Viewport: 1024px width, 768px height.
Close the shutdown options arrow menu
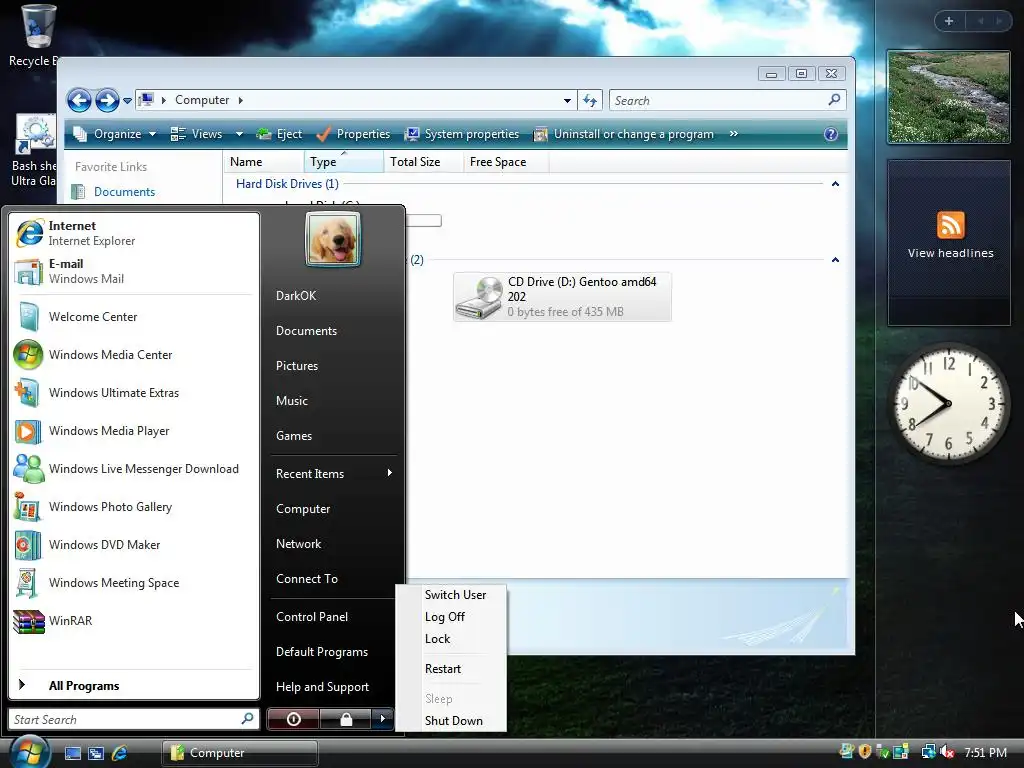point(383,719)
